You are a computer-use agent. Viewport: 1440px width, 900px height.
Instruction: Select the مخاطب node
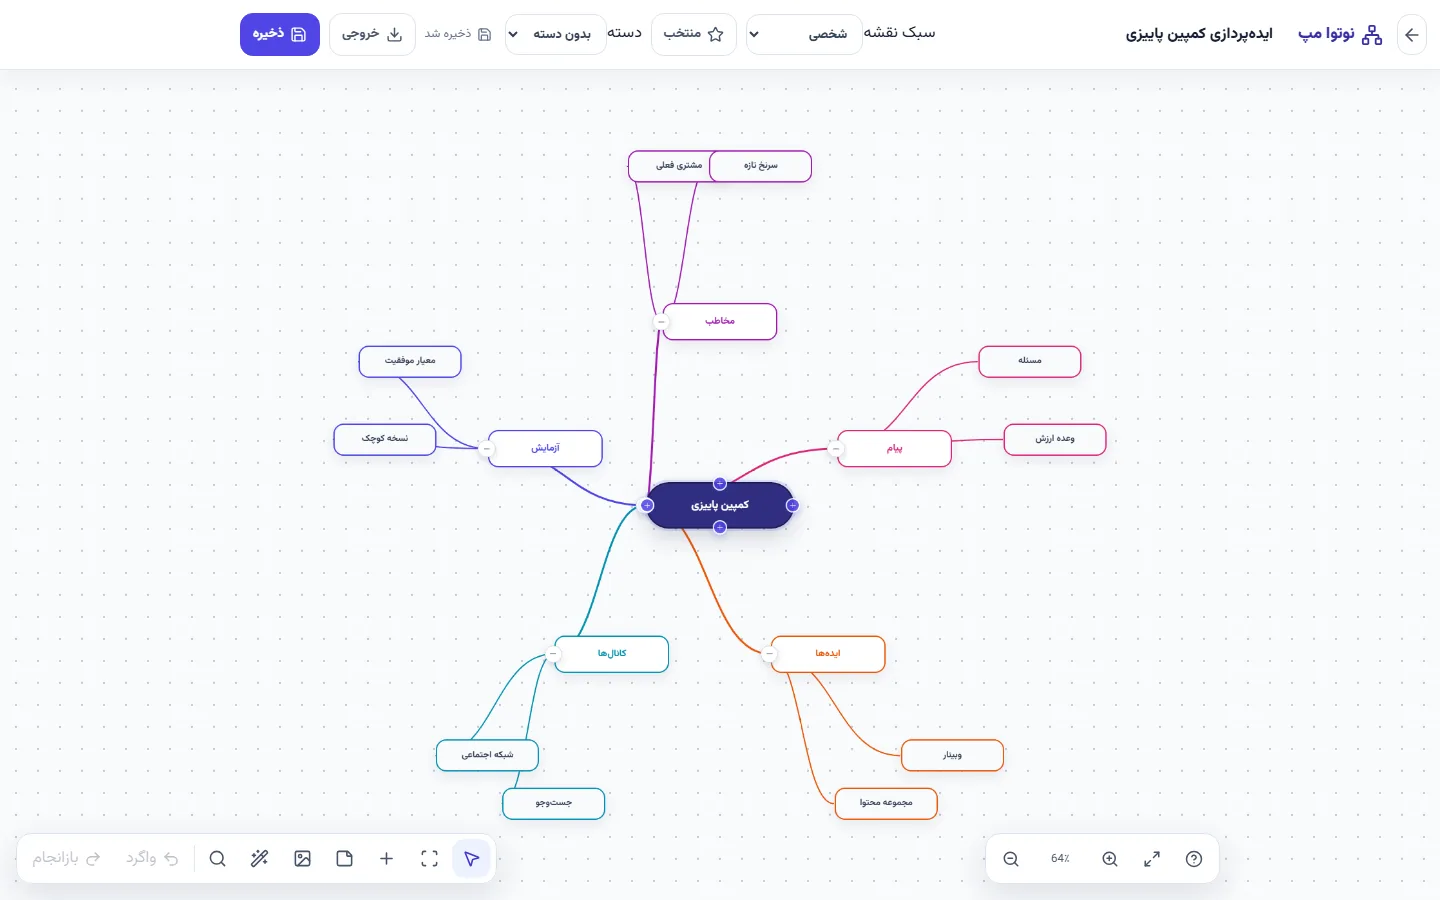click(x=720, y=322)
